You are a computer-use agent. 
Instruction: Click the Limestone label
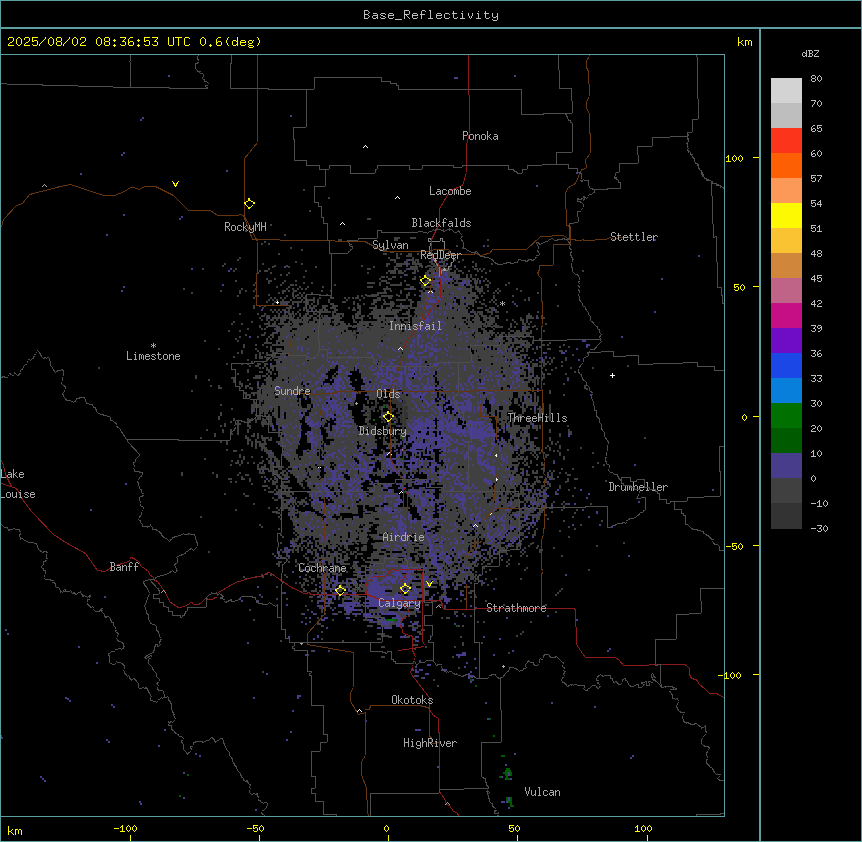pyautogui.click(x=153, y=356)
